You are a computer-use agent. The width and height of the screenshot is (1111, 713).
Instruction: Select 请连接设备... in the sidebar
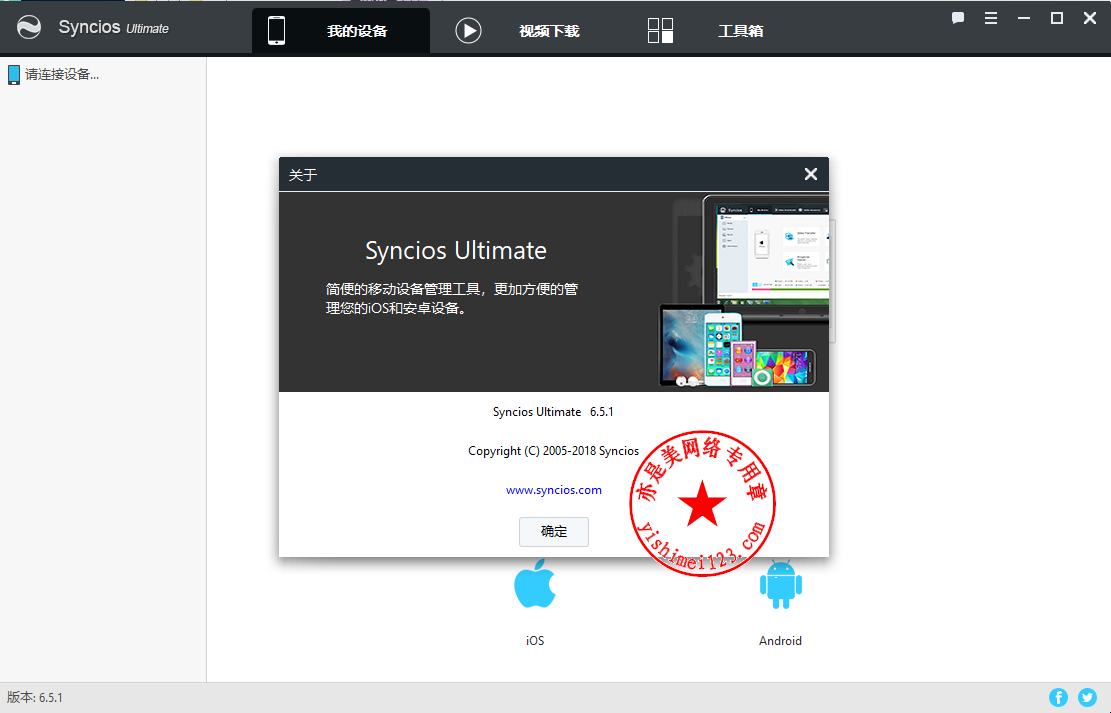54,74
